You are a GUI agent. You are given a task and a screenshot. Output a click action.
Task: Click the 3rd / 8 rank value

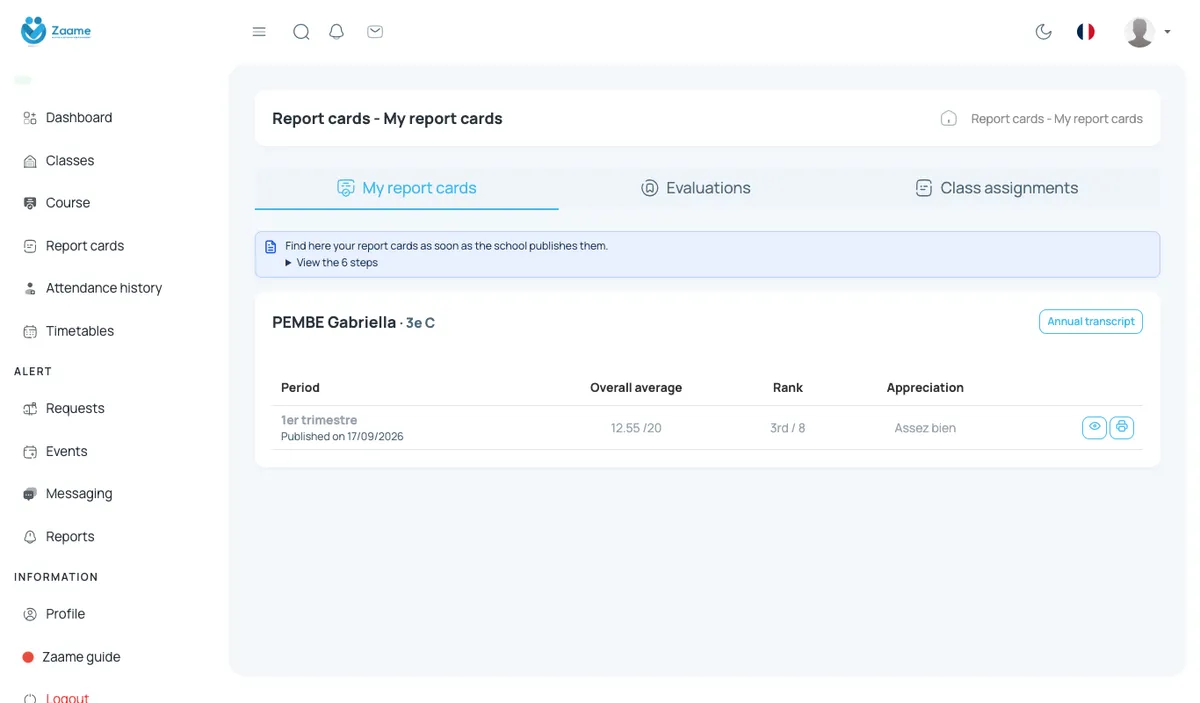click(788, 428)
